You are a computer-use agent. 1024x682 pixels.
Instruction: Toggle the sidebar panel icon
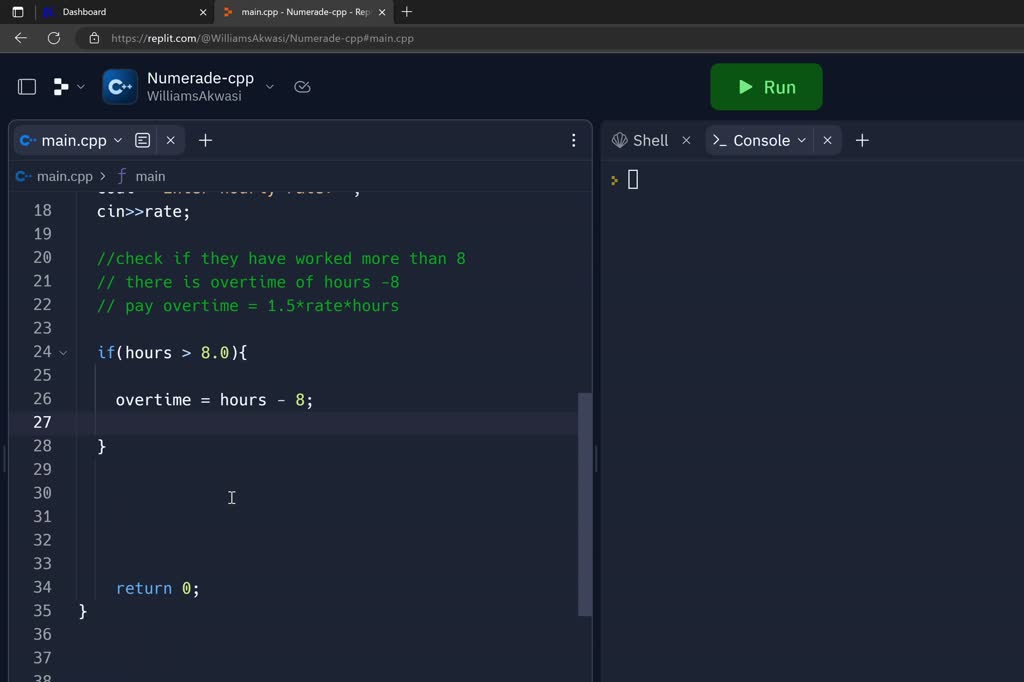(27, 87)
